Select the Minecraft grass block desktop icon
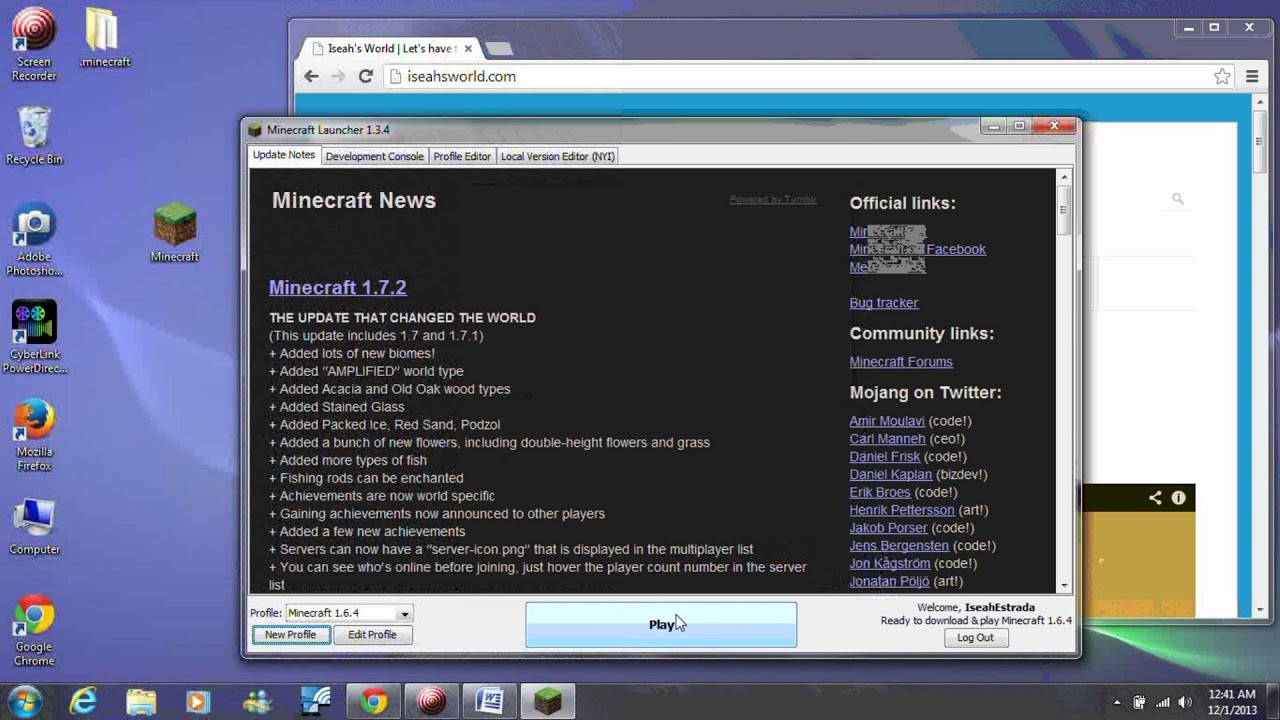Viewport: 1280px width, 720px height. pos(175,233)
